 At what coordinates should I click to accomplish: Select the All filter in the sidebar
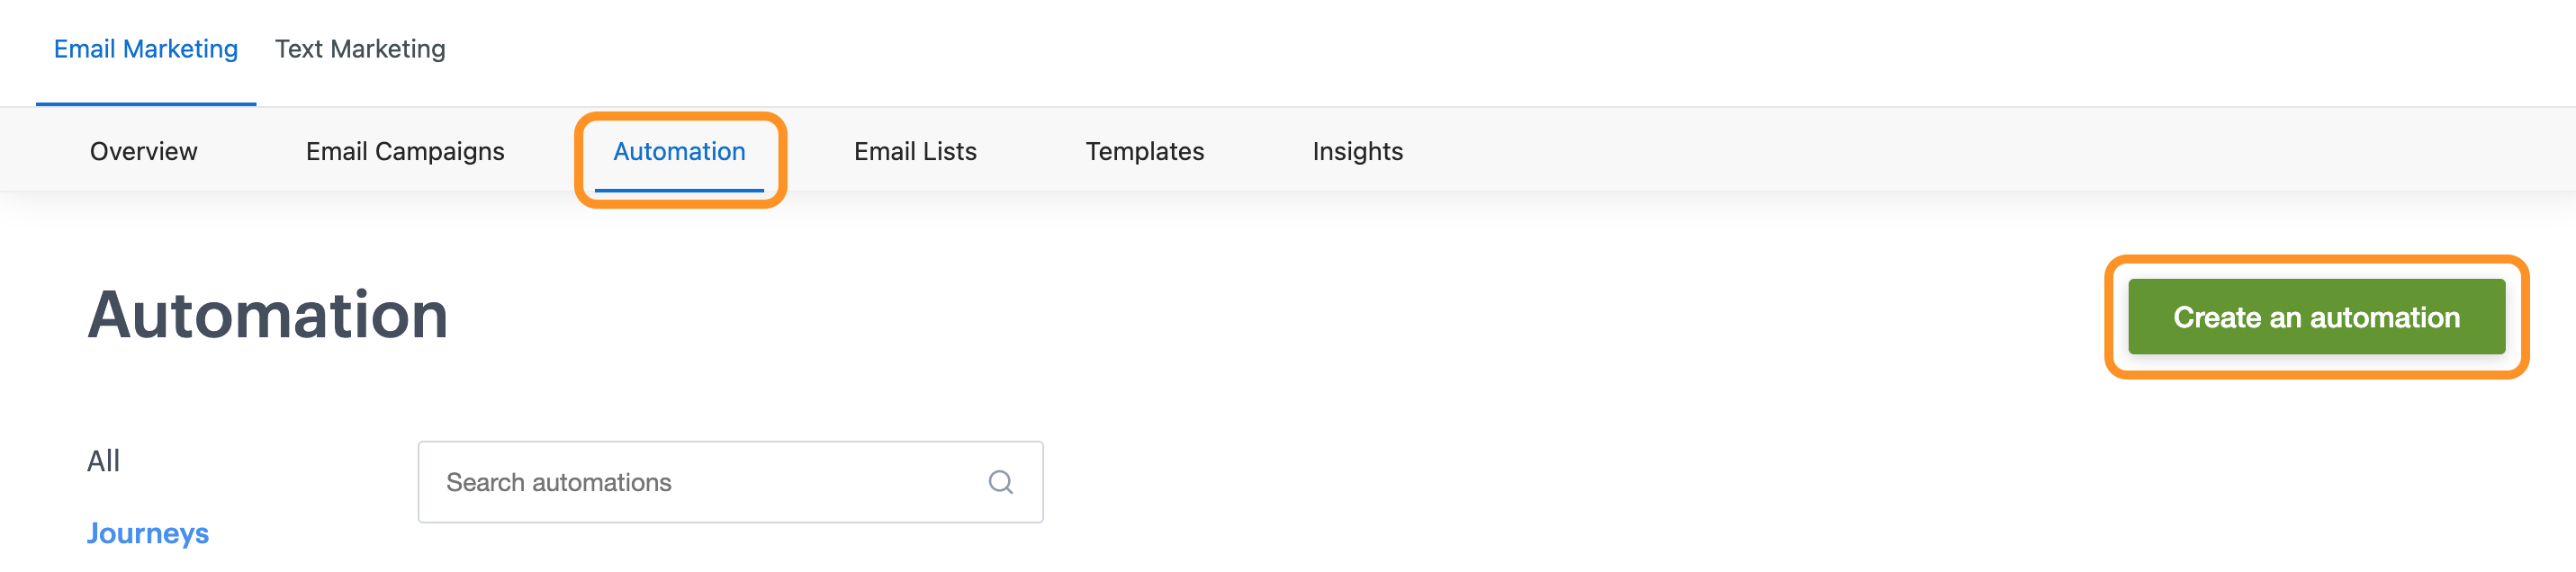[x=103, y=461]
